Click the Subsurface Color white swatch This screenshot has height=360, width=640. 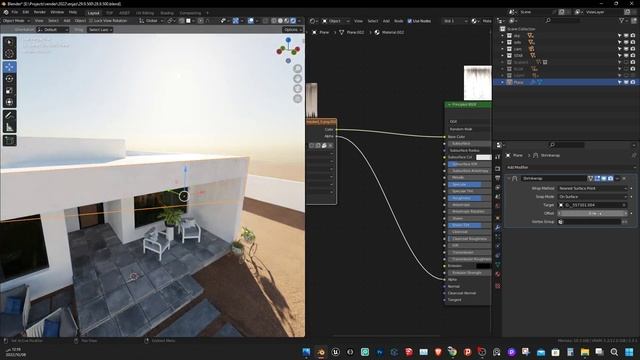click(483, 157)
